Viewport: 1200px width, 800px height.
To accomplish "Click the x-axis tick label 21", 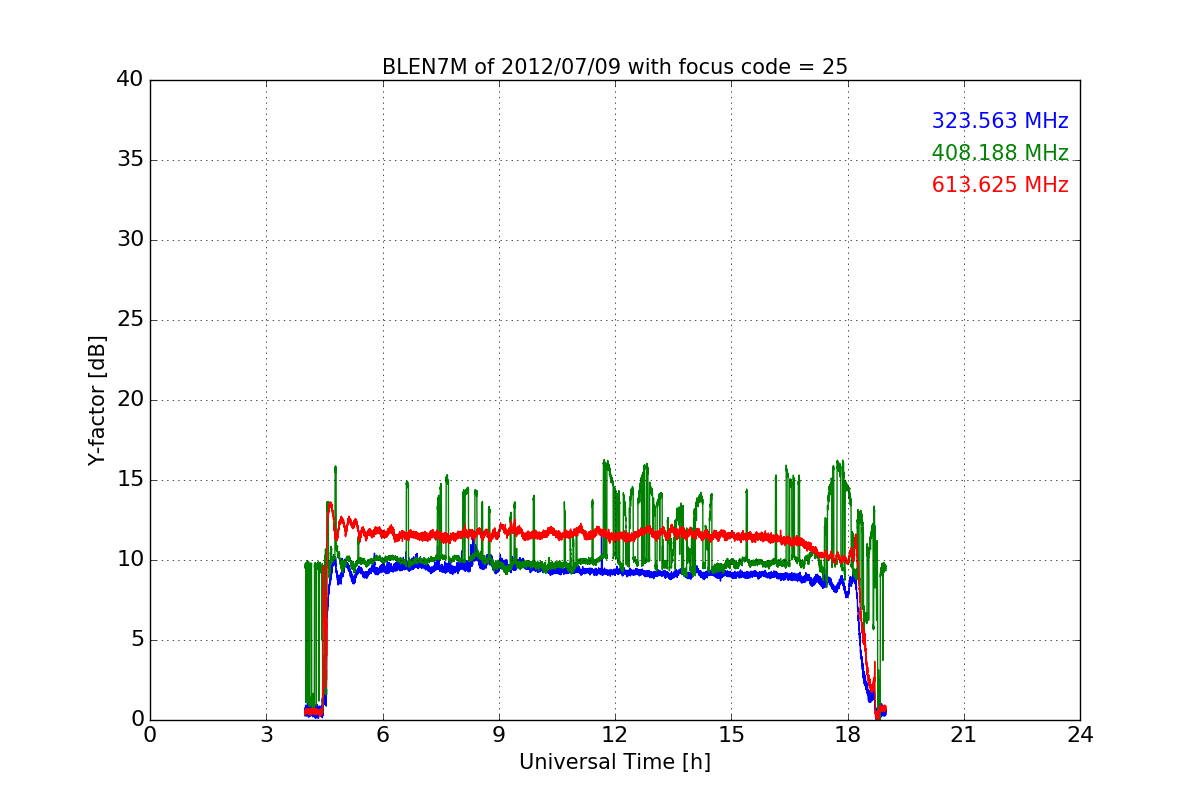I will [x=963, y=735].
